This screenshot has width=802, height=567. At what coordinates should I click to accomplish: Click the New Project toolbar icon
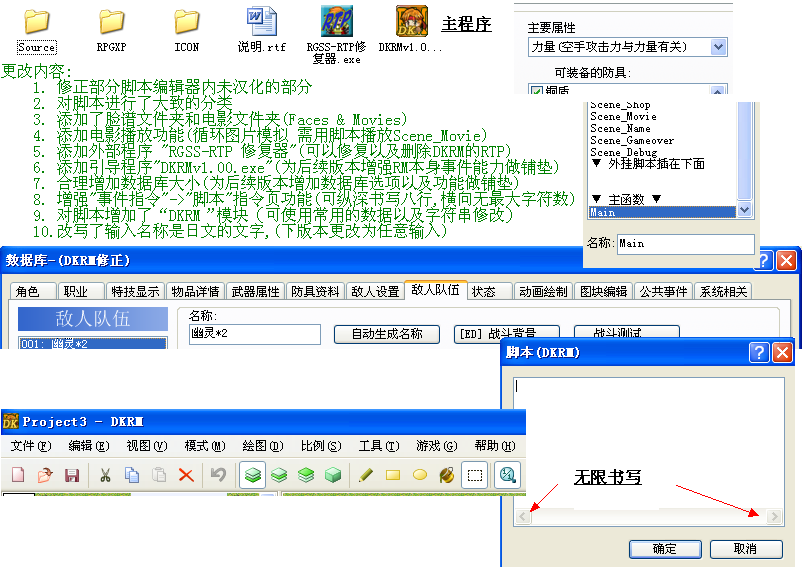[x=18, y=475]
